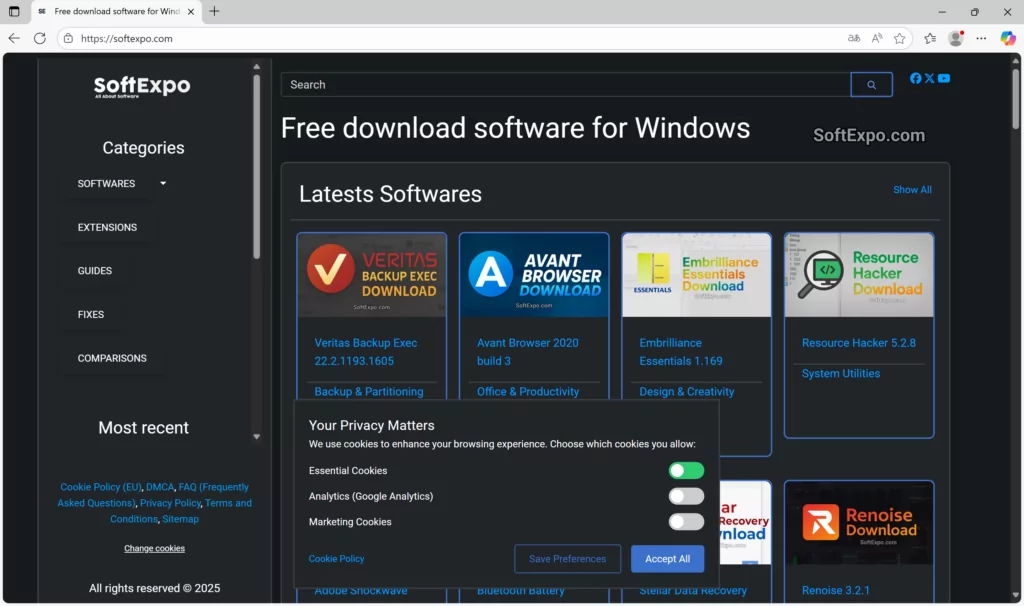The image size is (1024, 606).
Task: Refresh the page using the reload icon
Action: click(x=39, y=38)
